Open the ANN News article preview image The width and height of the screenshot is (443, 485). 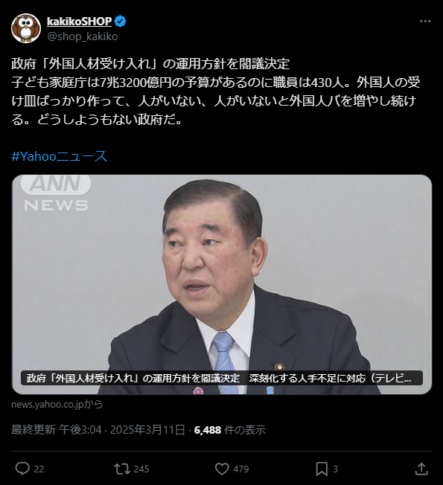[x=222, y=284]
